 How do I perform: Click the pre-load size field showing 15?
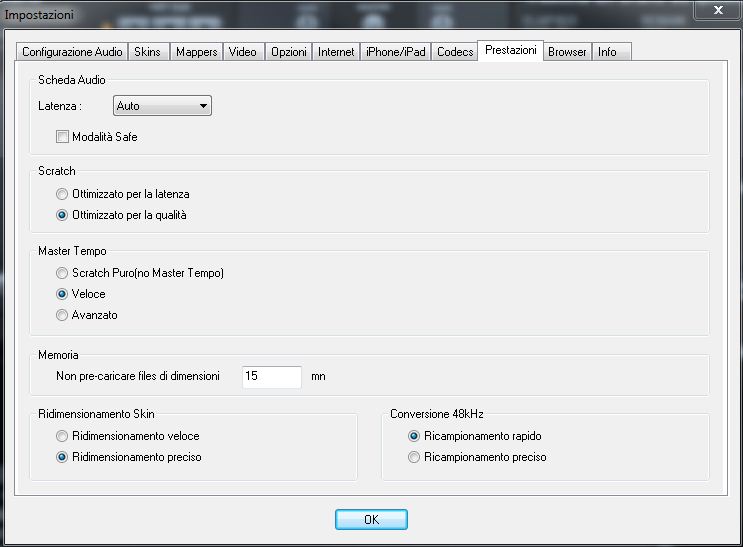coord(272,376)
